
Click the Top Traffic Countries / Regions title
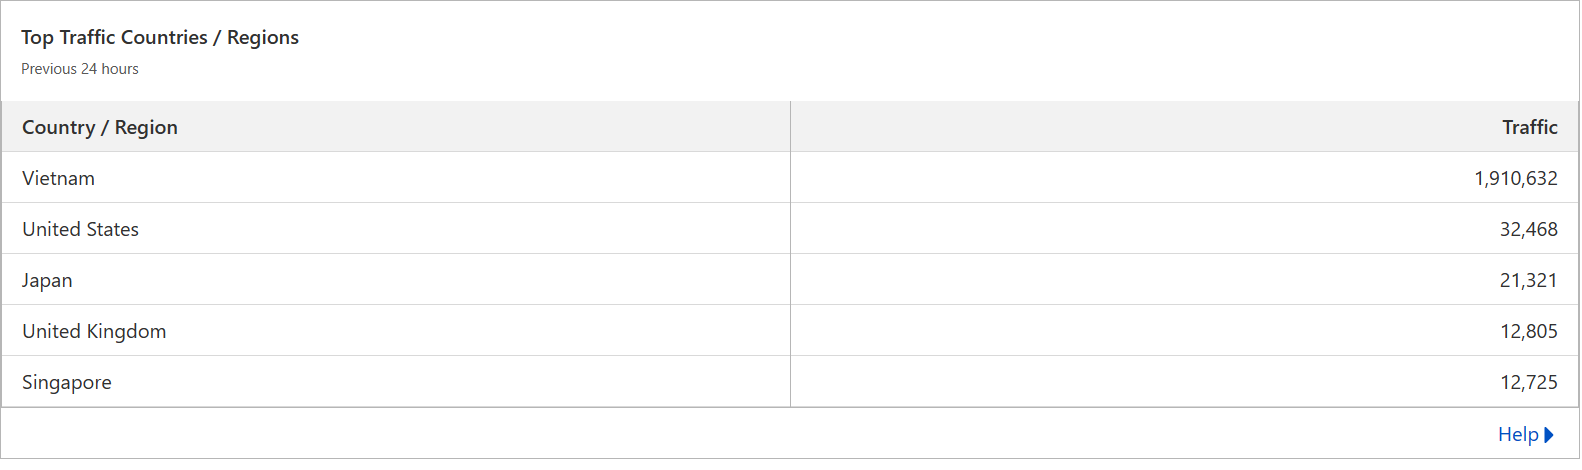click(160, 37)
